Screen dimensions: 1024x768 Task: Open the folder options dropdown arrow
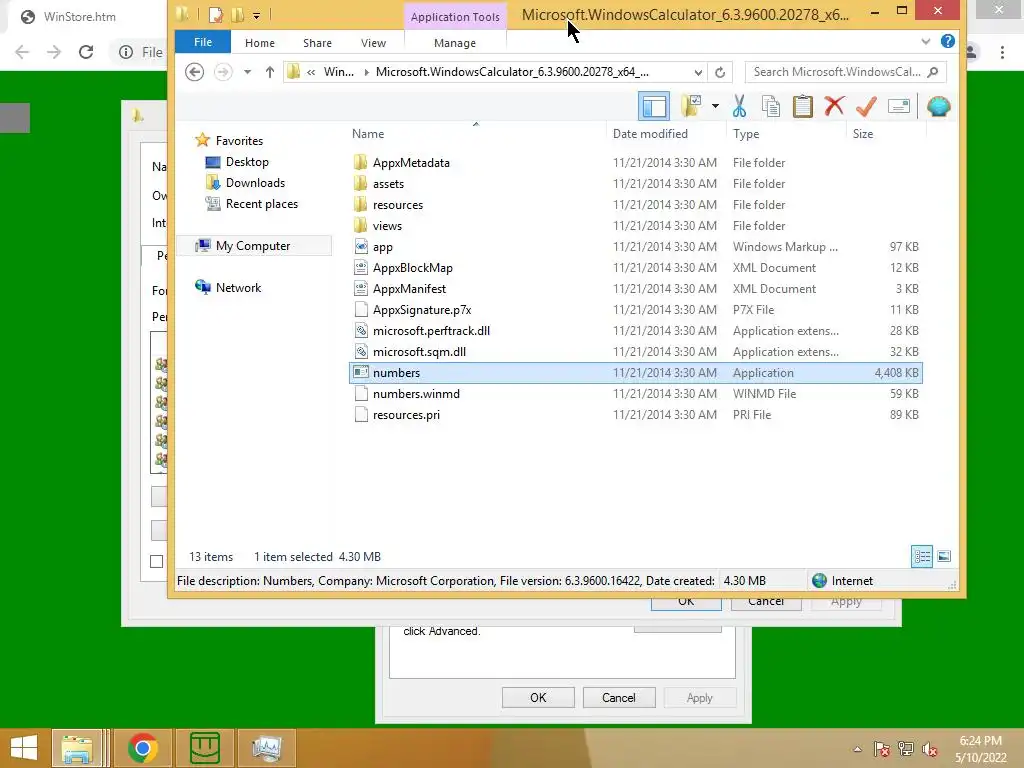tap(716, 106)
